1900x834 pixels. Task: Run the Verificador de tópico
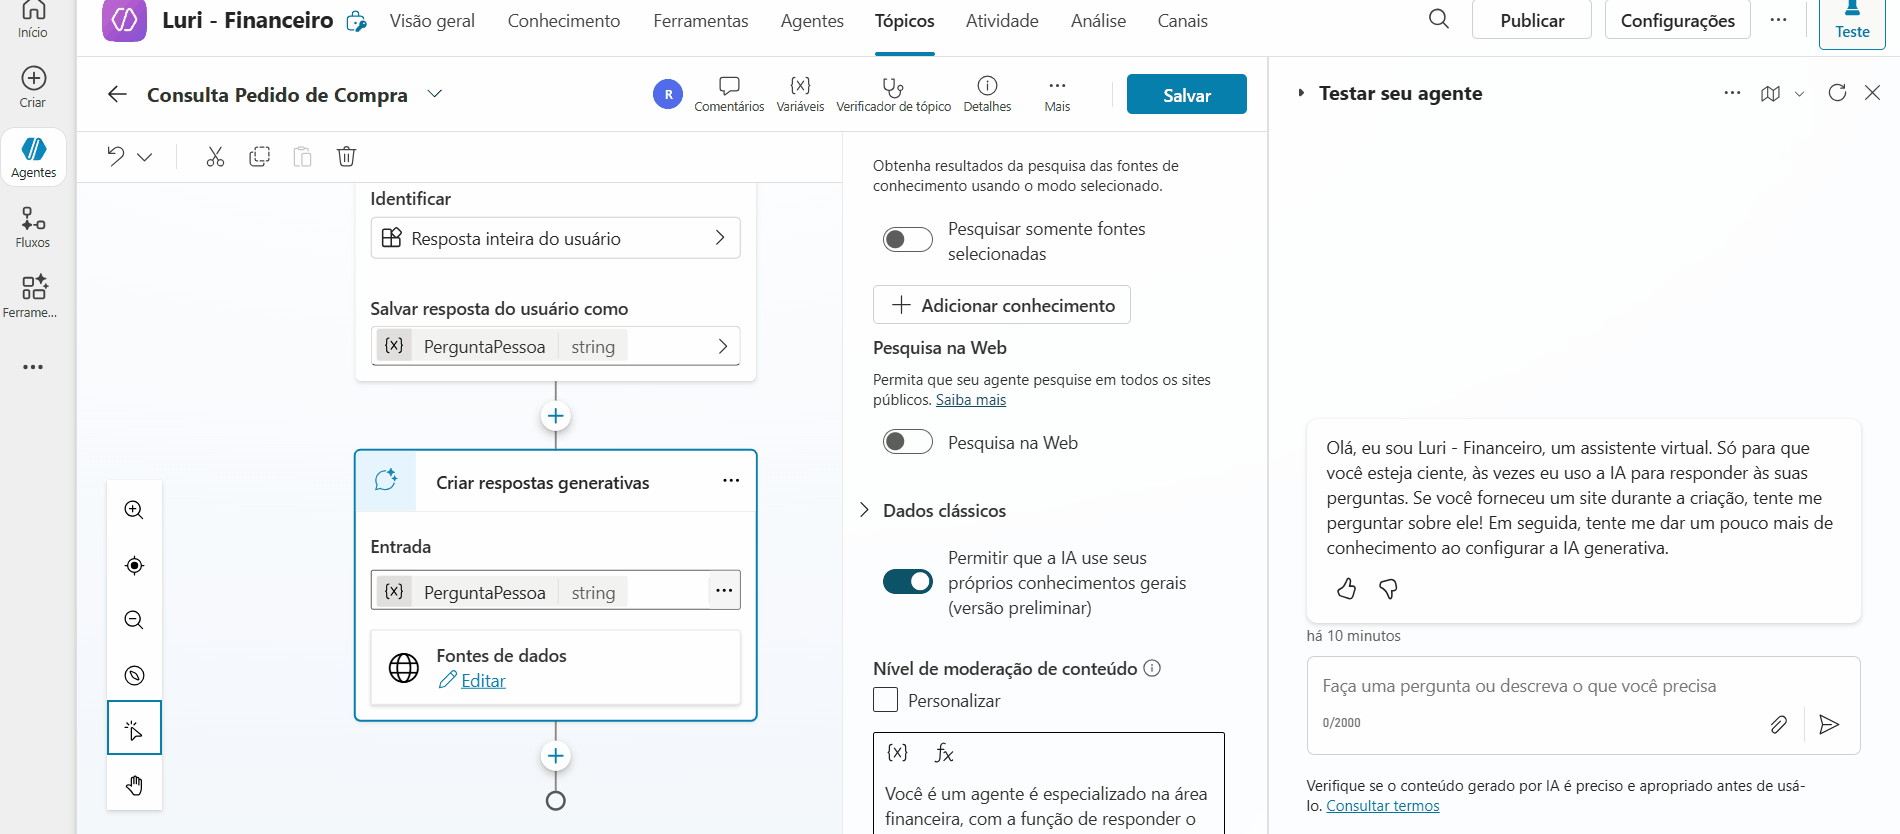click(x=893, y=94)
